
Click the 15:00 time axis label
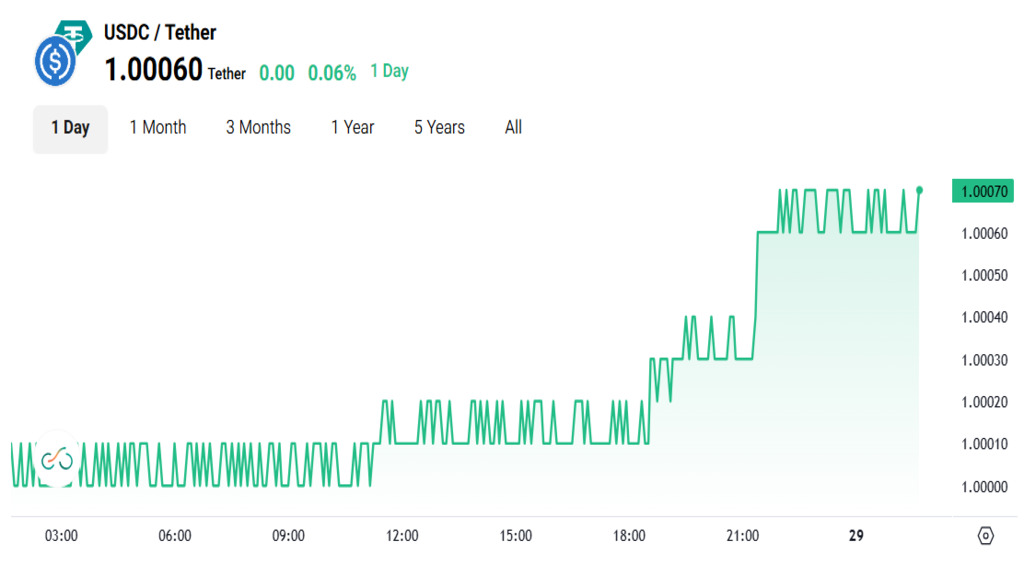click(516, 536)
